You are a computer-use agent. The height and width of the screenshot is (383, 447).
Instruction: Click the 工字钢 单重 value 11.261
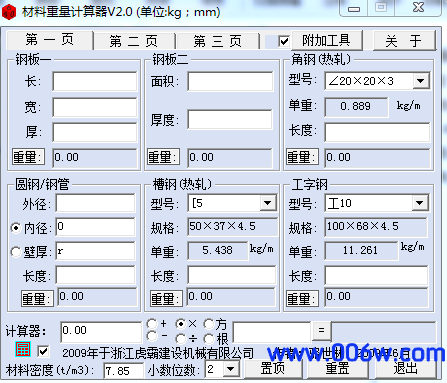[361, 250]
